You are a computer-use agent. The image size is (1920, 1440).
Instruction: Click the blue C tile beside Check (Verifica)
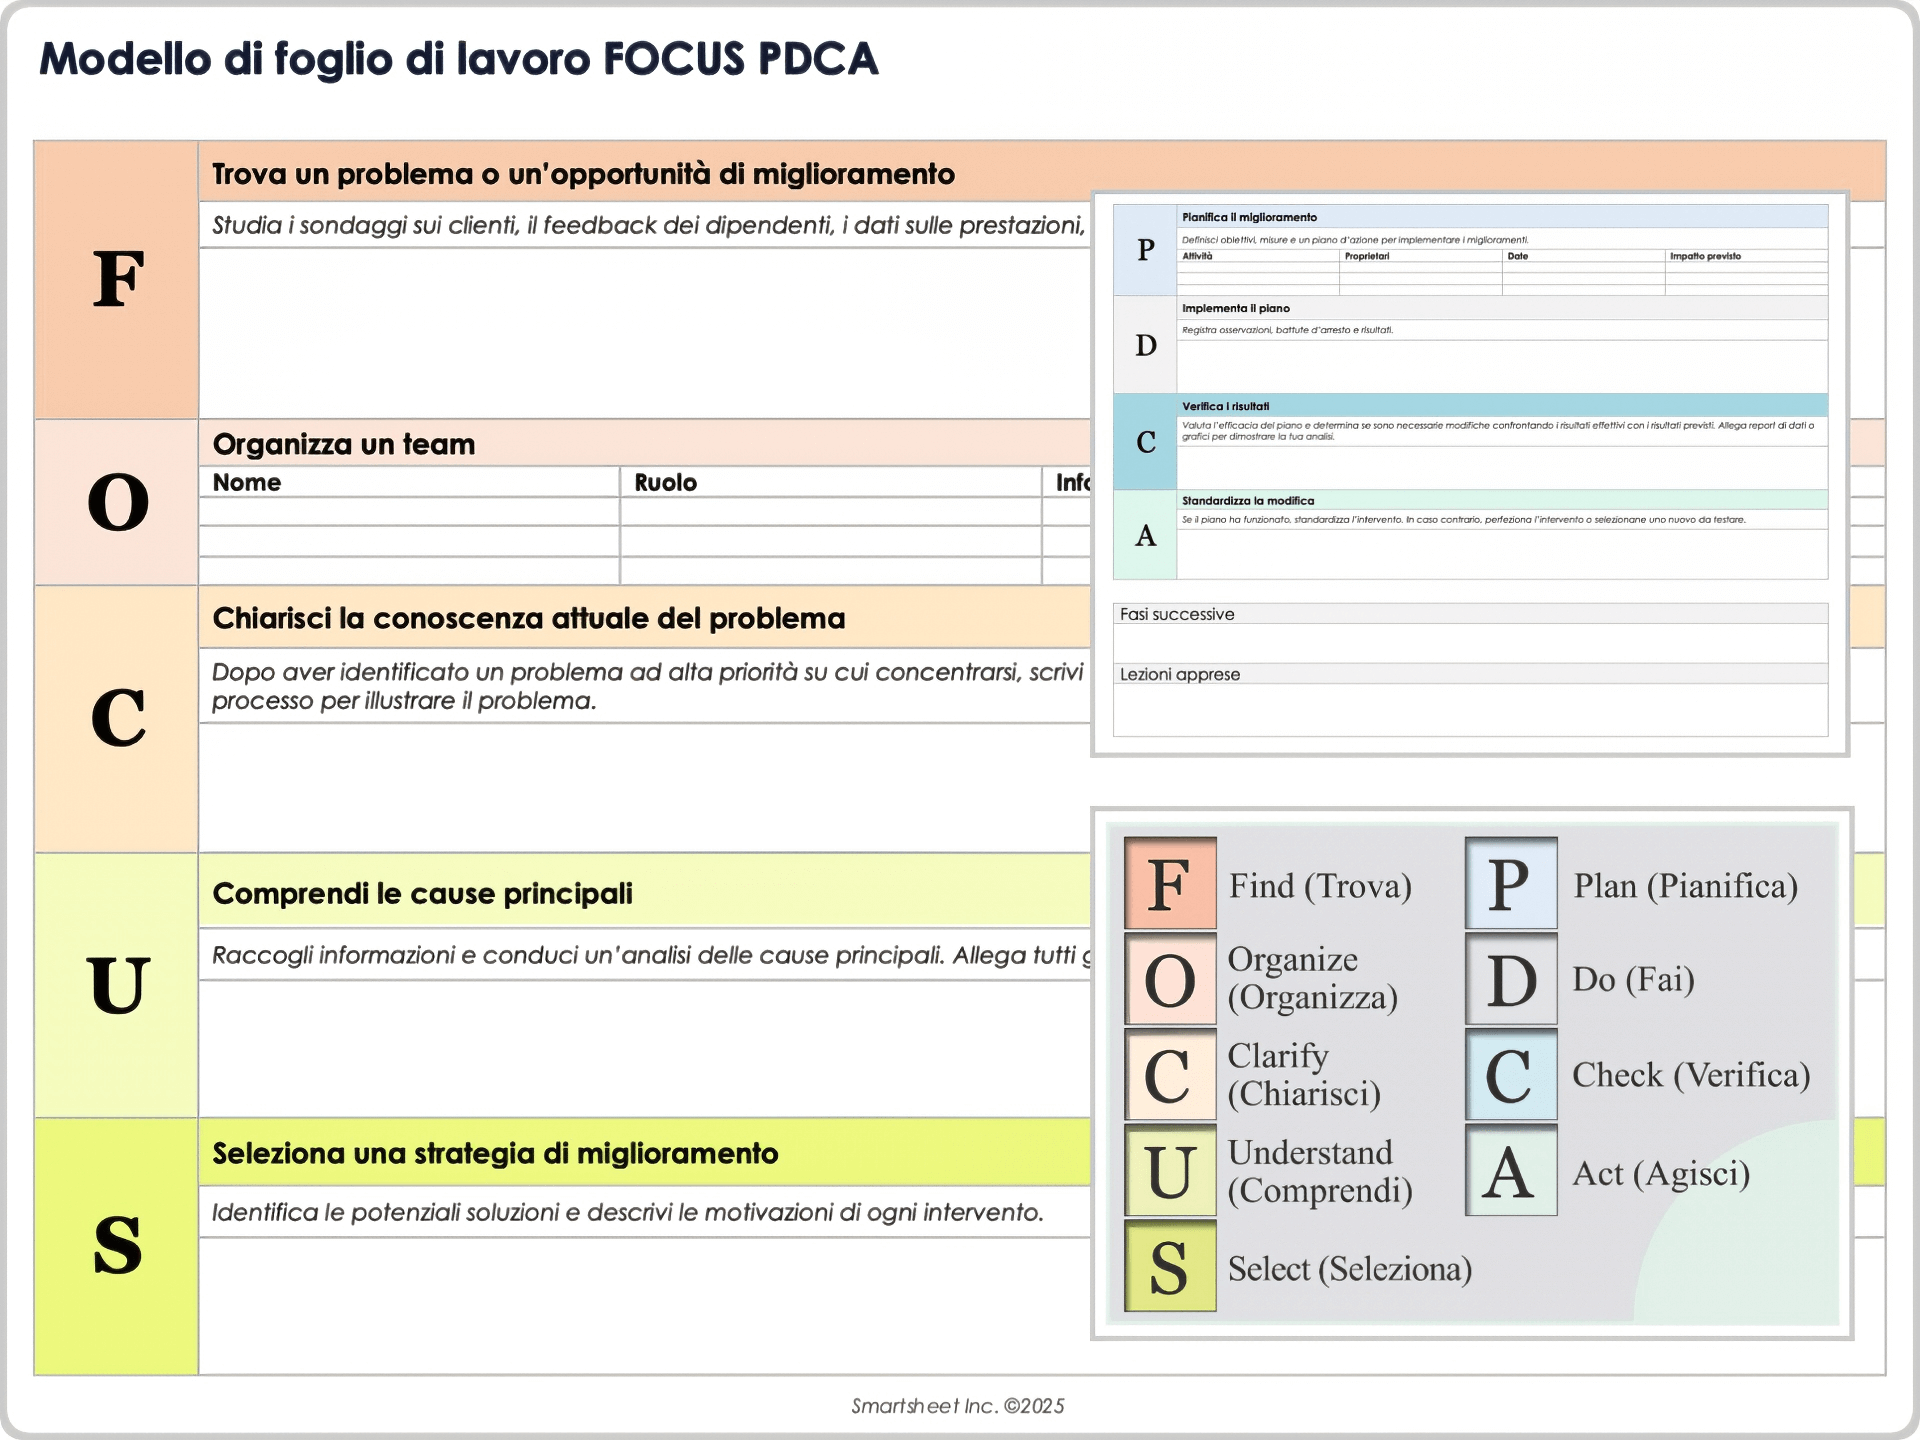click(x=1511, y=1075)
